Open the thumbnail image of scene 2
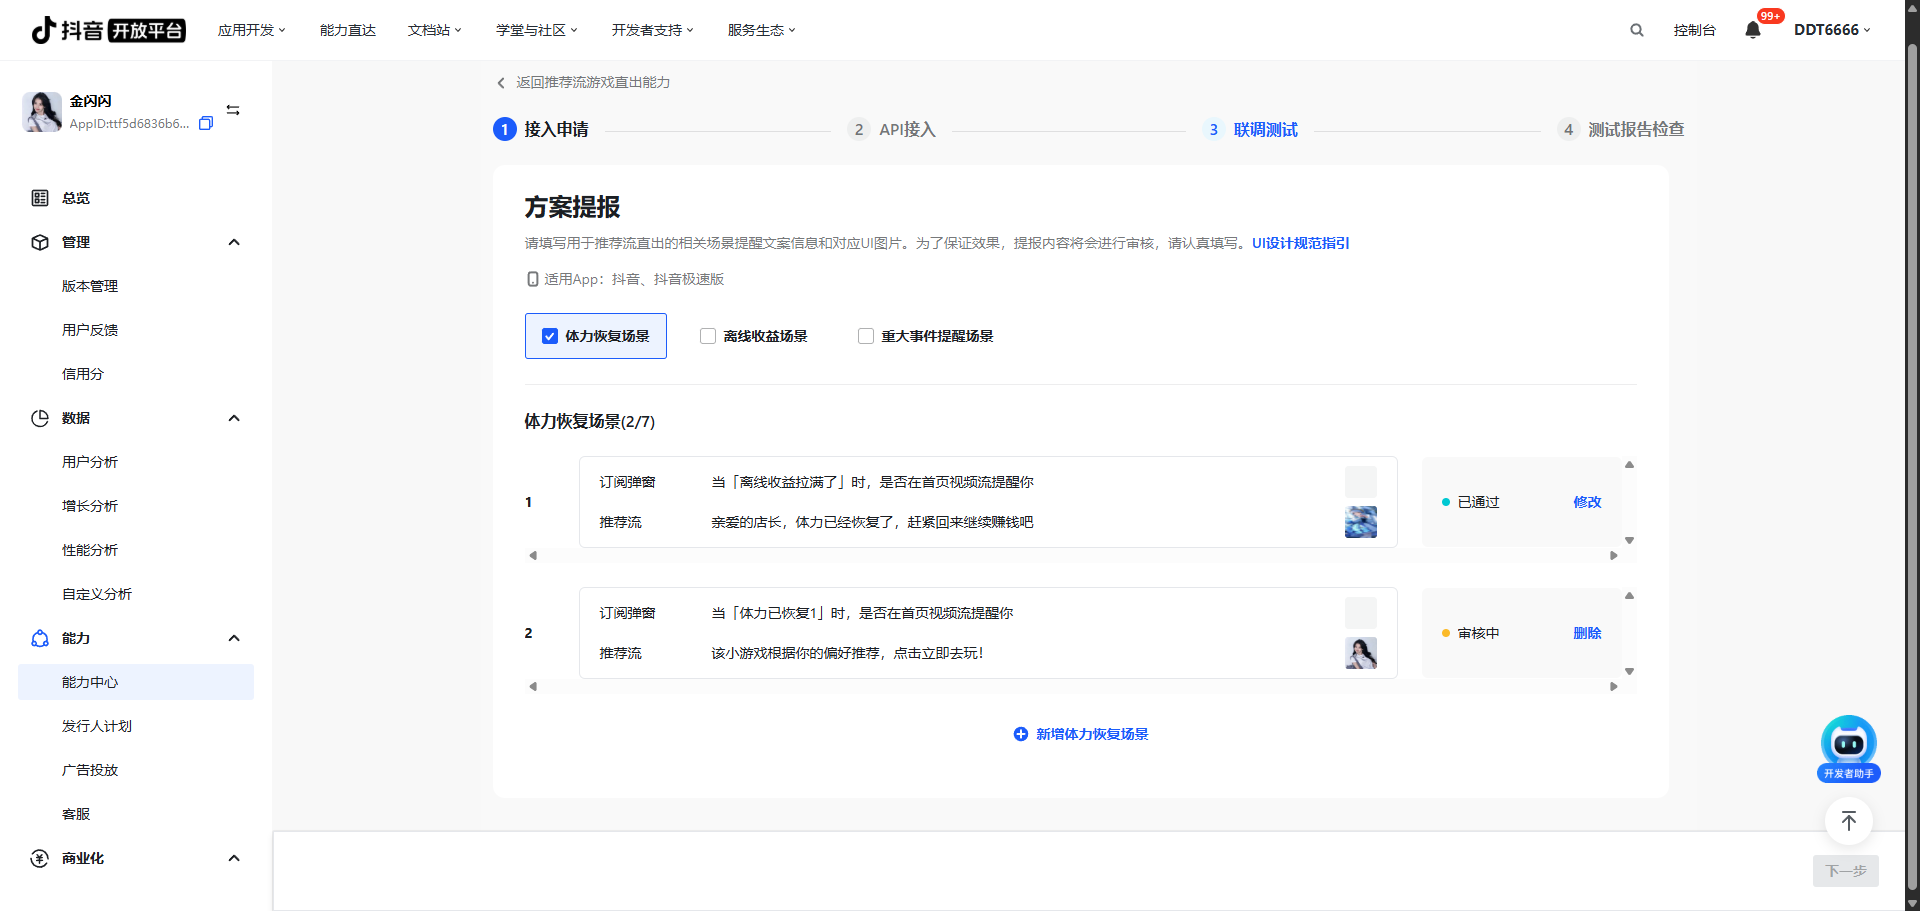Screen dimensions: 1920x911 (1360, 653)
